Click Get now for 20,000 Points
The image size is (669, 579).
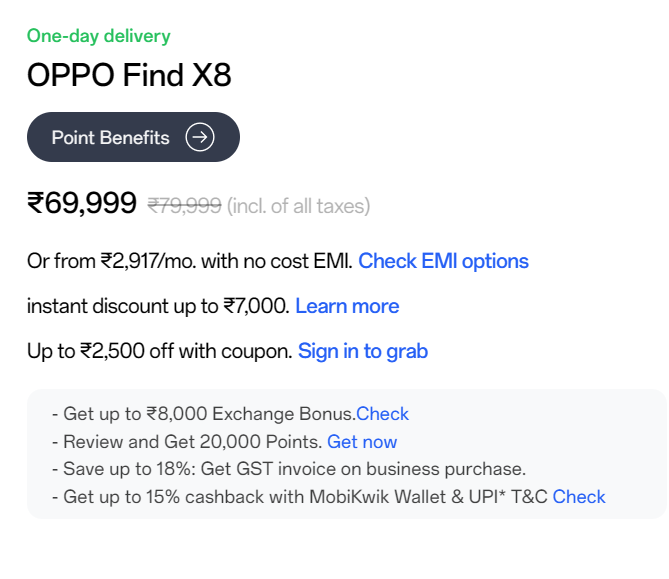point(362,441)
